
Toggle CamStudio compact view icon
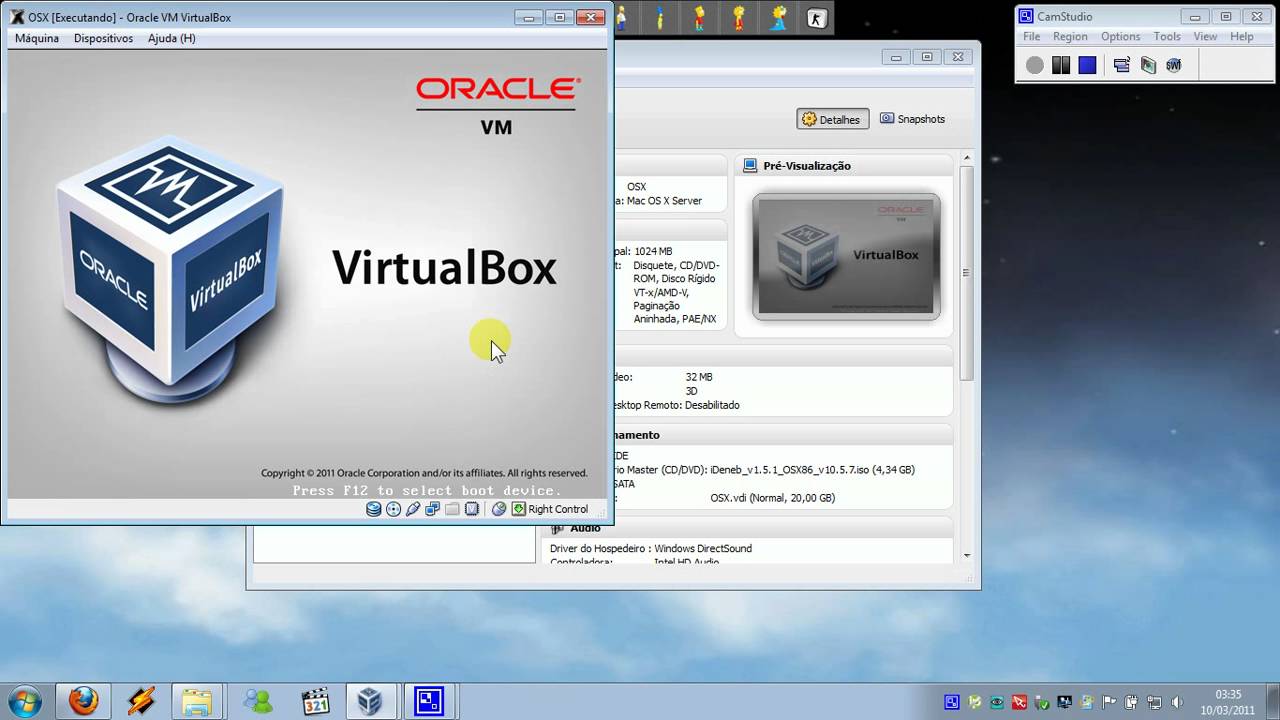click(x=1121, y=65)
